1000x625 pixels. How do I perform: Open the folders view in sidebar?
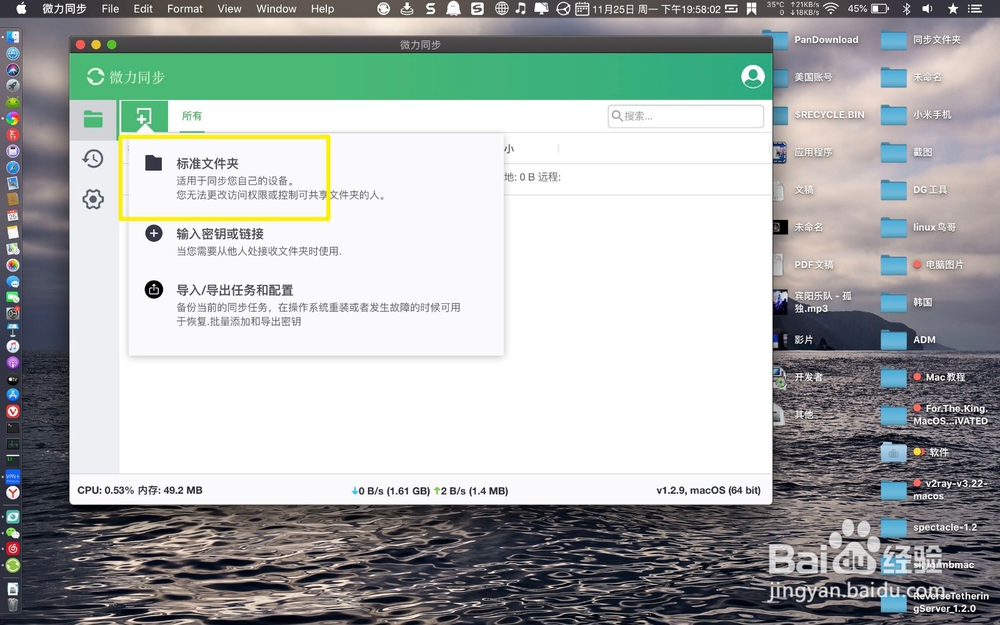(x=93, y=119)
